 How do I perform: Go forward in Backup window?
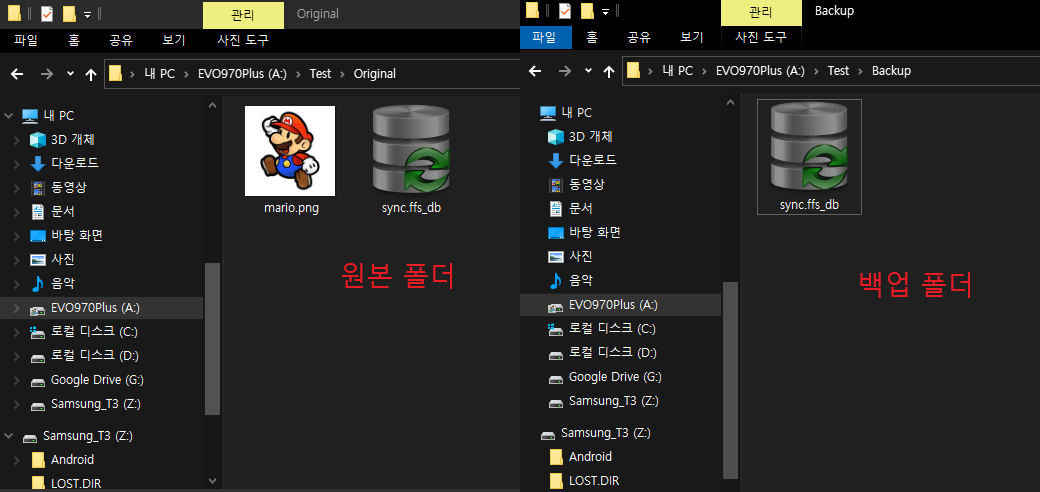pyautogui.click(x=564, y=71)
